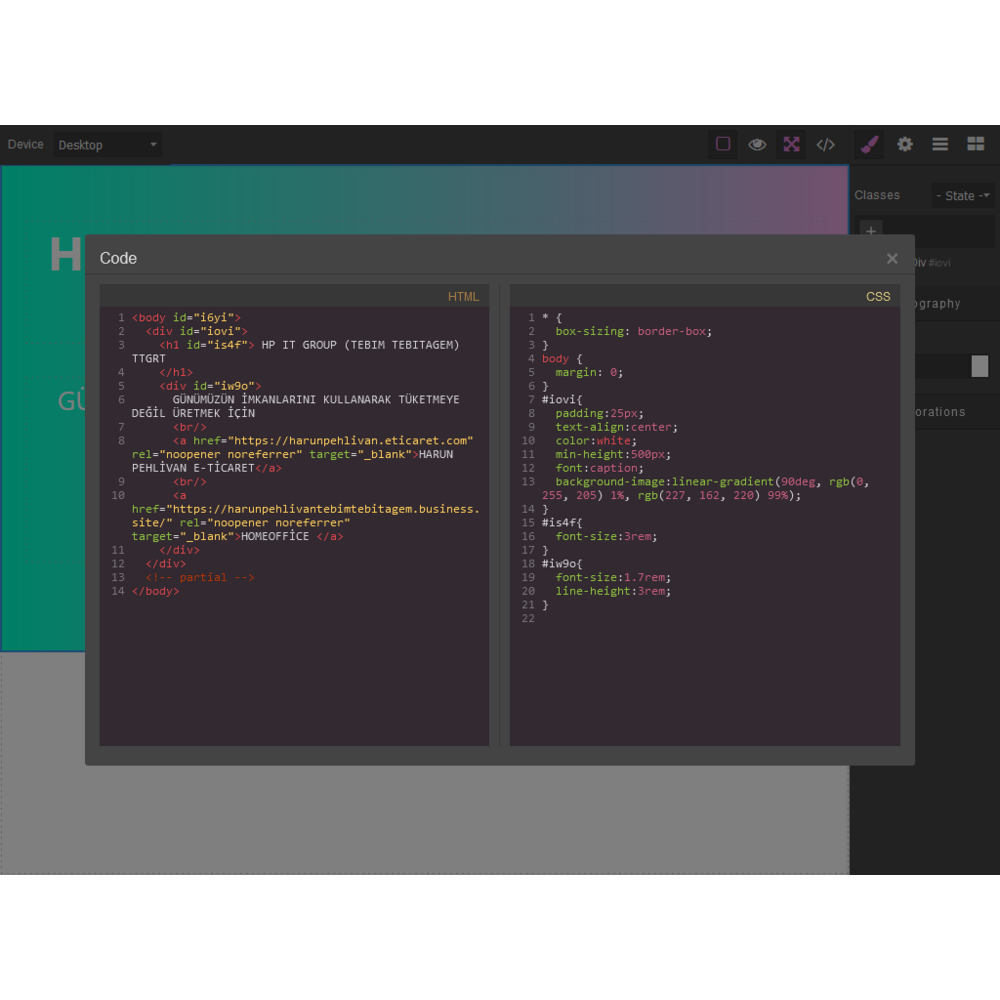Toggle the view components outline icon
The image size is (1000, 1000).
(723, 144)
